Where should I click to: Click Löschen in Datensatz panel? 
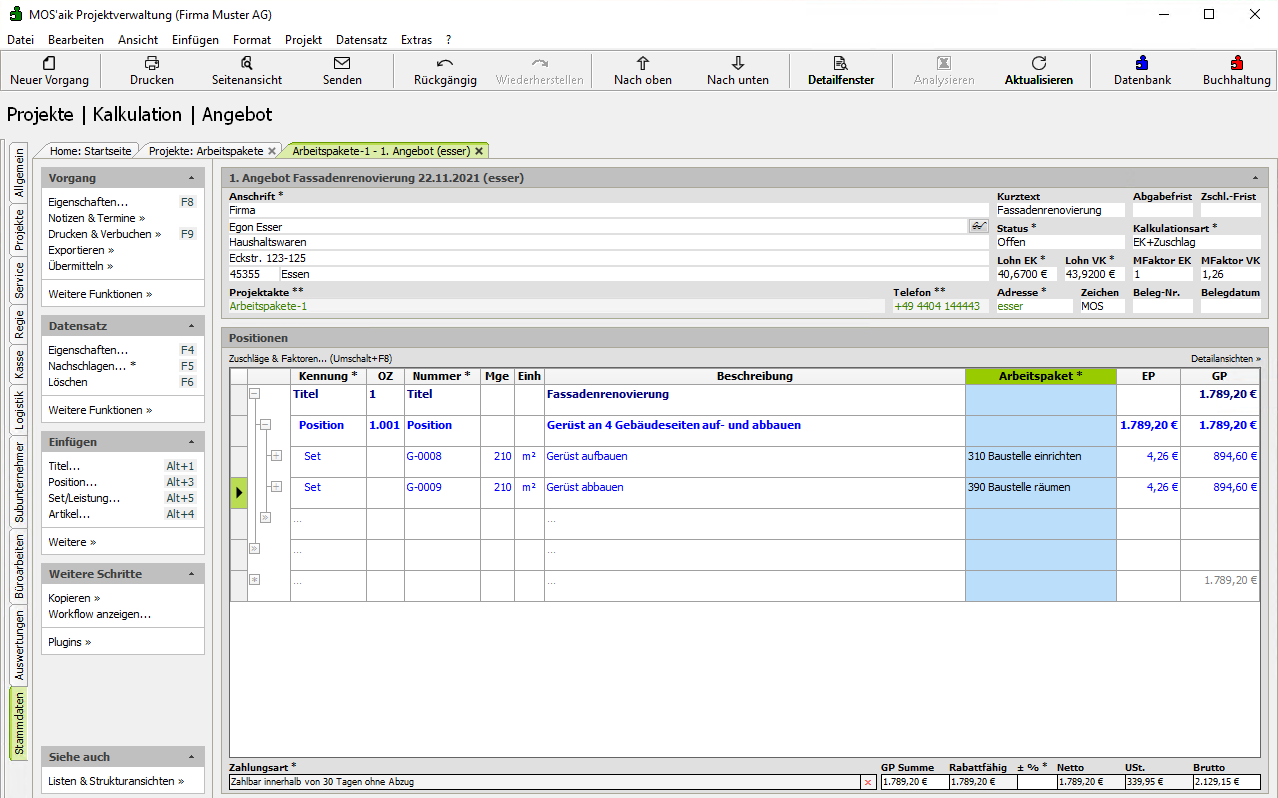68,382
